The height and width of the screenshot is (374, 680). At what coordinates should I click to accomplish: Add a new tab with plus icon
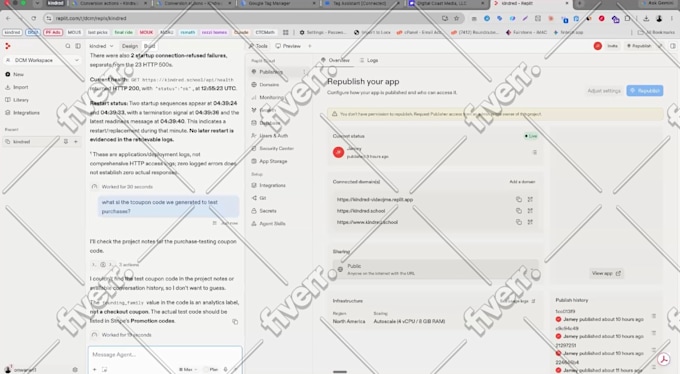[310, 46]
